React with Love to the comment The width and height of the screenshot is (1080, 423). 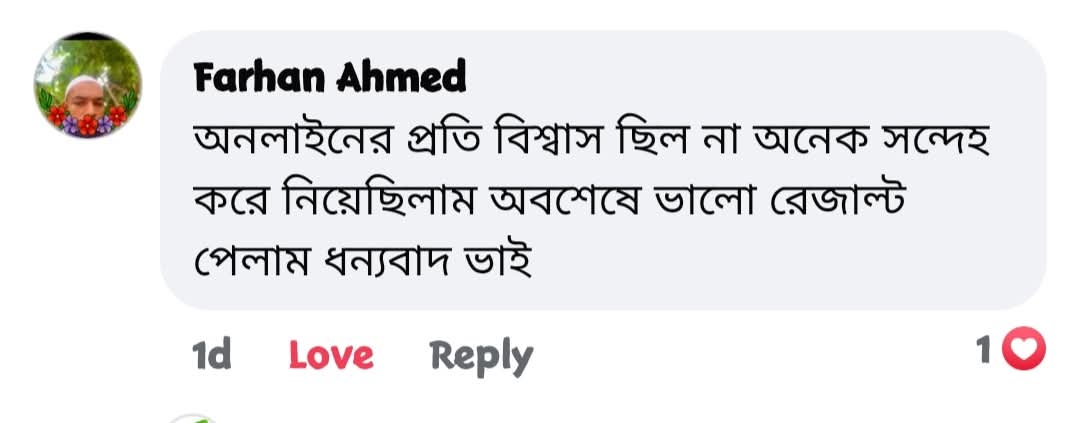click(331, 355)
